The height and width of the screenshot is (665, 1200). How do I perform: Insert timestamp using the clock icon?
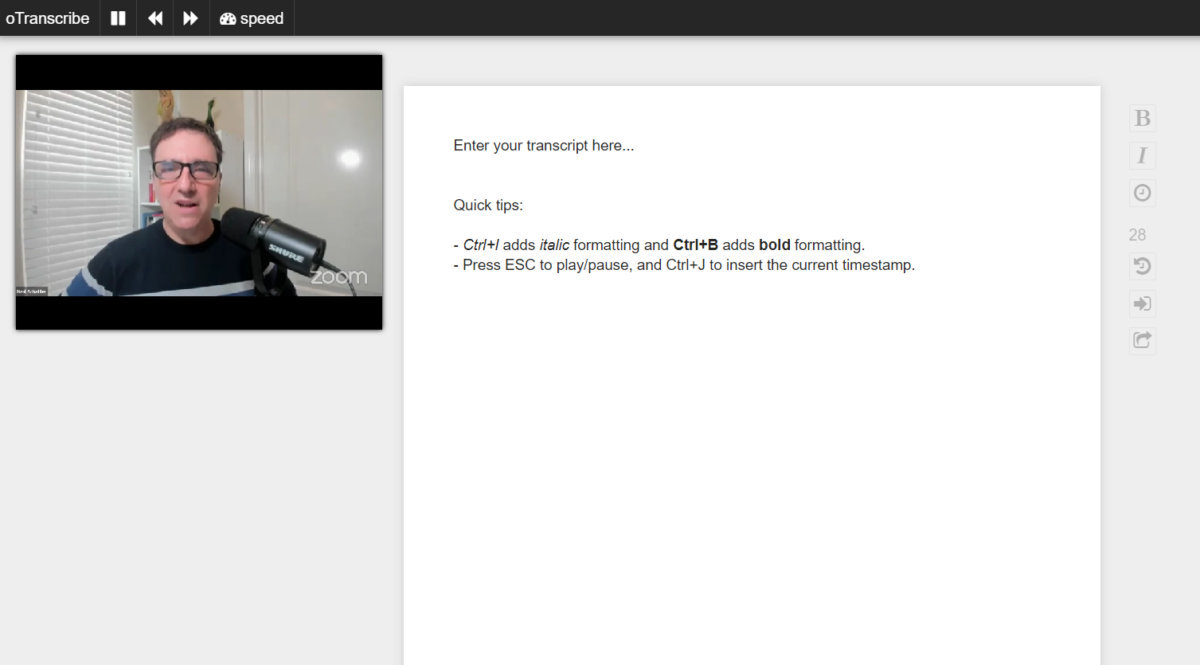(1142, 193)
